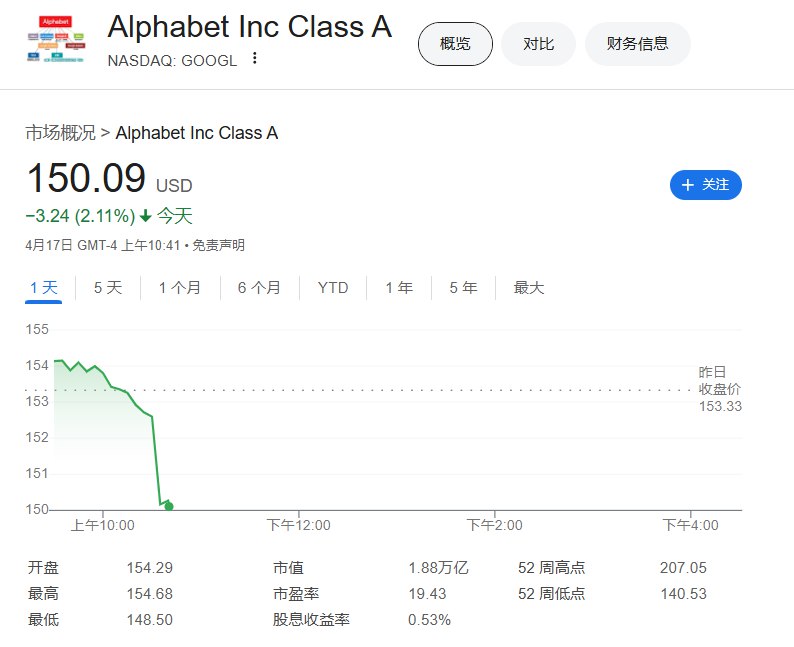Screen dimensions: 794x647
Task: Select the 最大 max chart range
Action: (529, 288)
